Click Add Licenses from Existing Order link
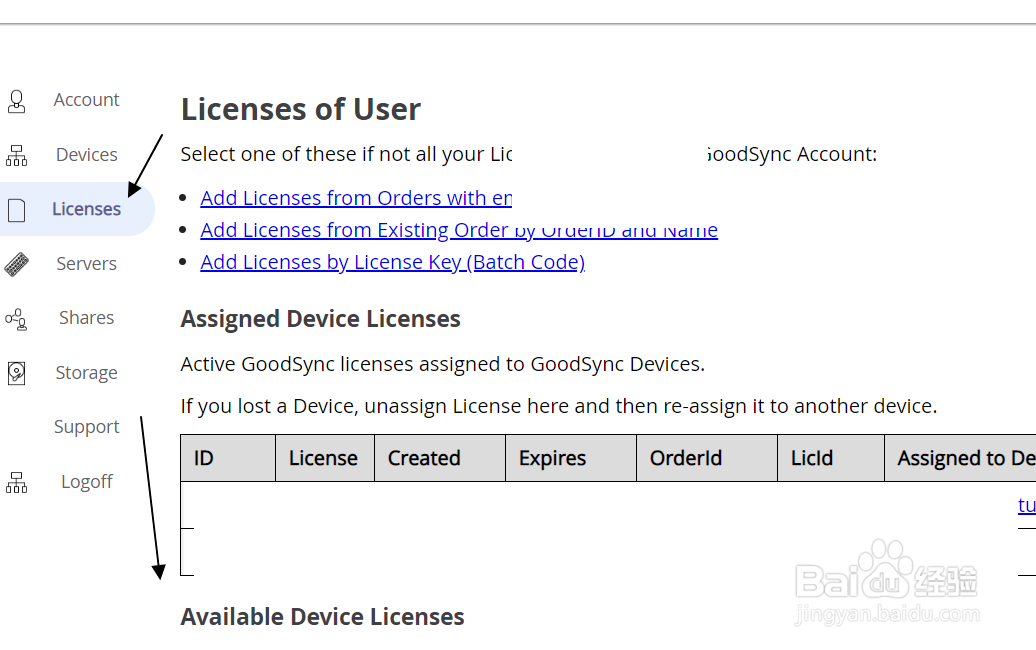Screen dimensions: 1036x650 point(458,230)
